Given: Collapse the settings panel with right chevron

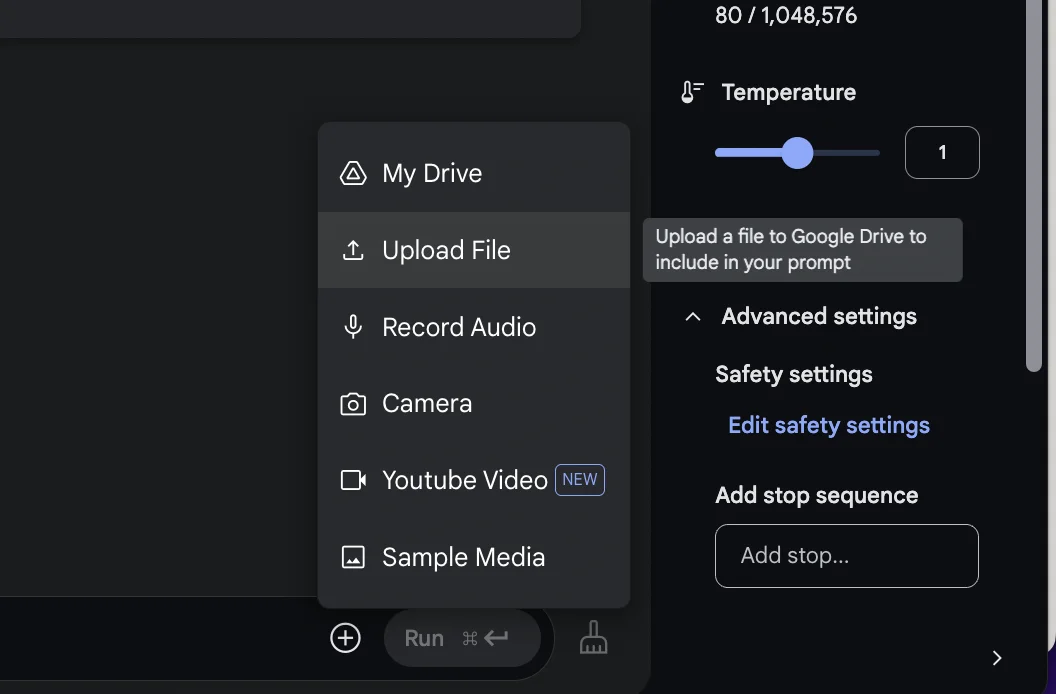Looking at the screenshot, I should 997,658.
